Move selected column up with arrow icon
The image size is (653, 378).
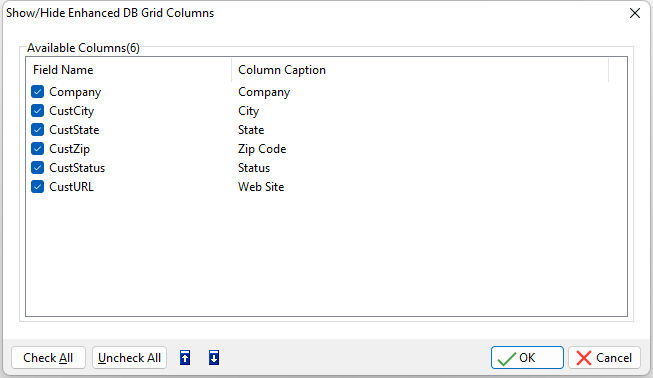coord(185,358)
